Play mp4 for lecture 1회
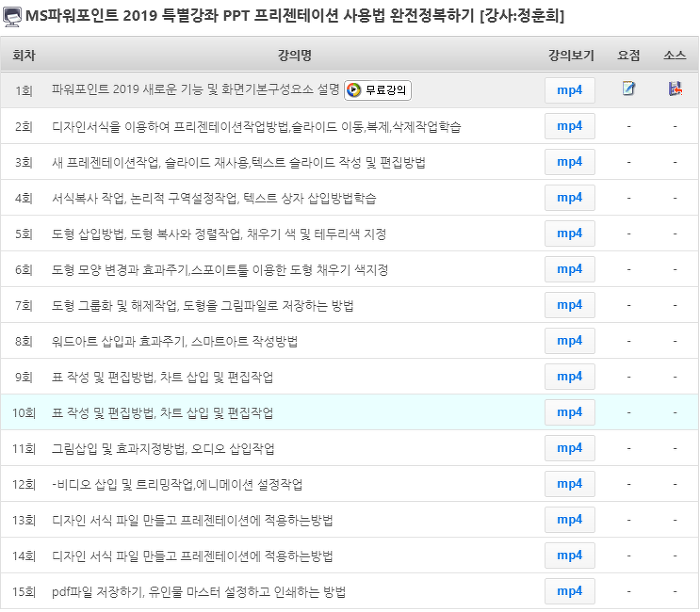 point(570,90)
